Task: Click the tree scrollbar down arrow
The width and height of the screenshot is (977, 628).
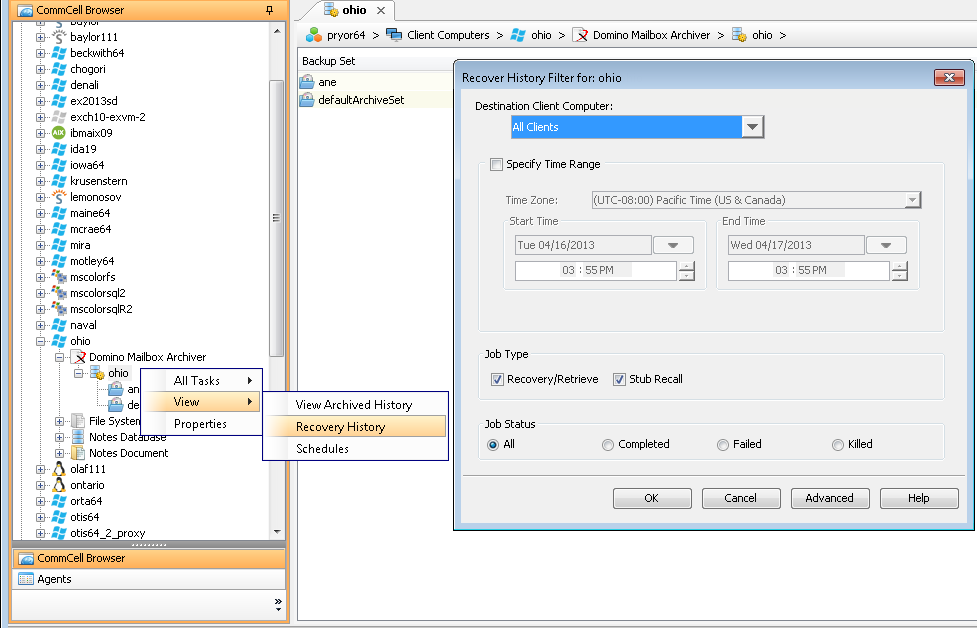Action: click(x=277, y=532)
